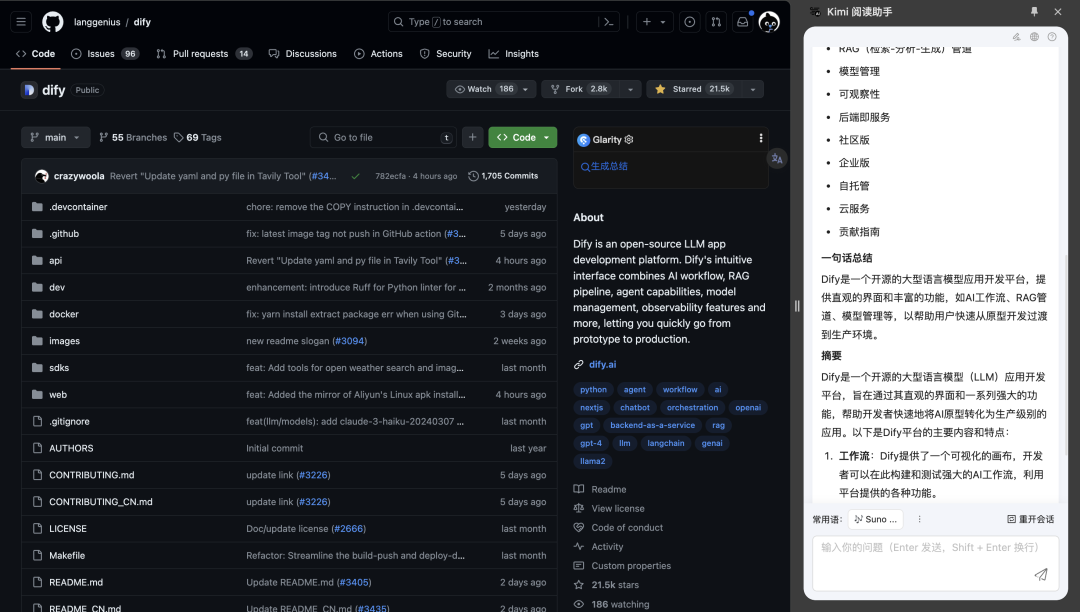This screenshot has height=612, width=1080.
Task: Open more options next to Suno phrase
Action: [920, 519]
